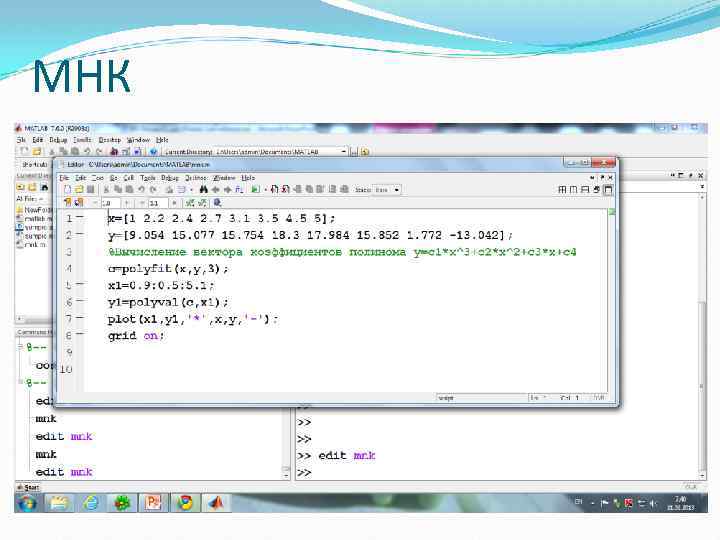This screenshot has width=720, height=540.
Task: Open the Stack dropdown in Editor toolbar
Action: (387, 190)
